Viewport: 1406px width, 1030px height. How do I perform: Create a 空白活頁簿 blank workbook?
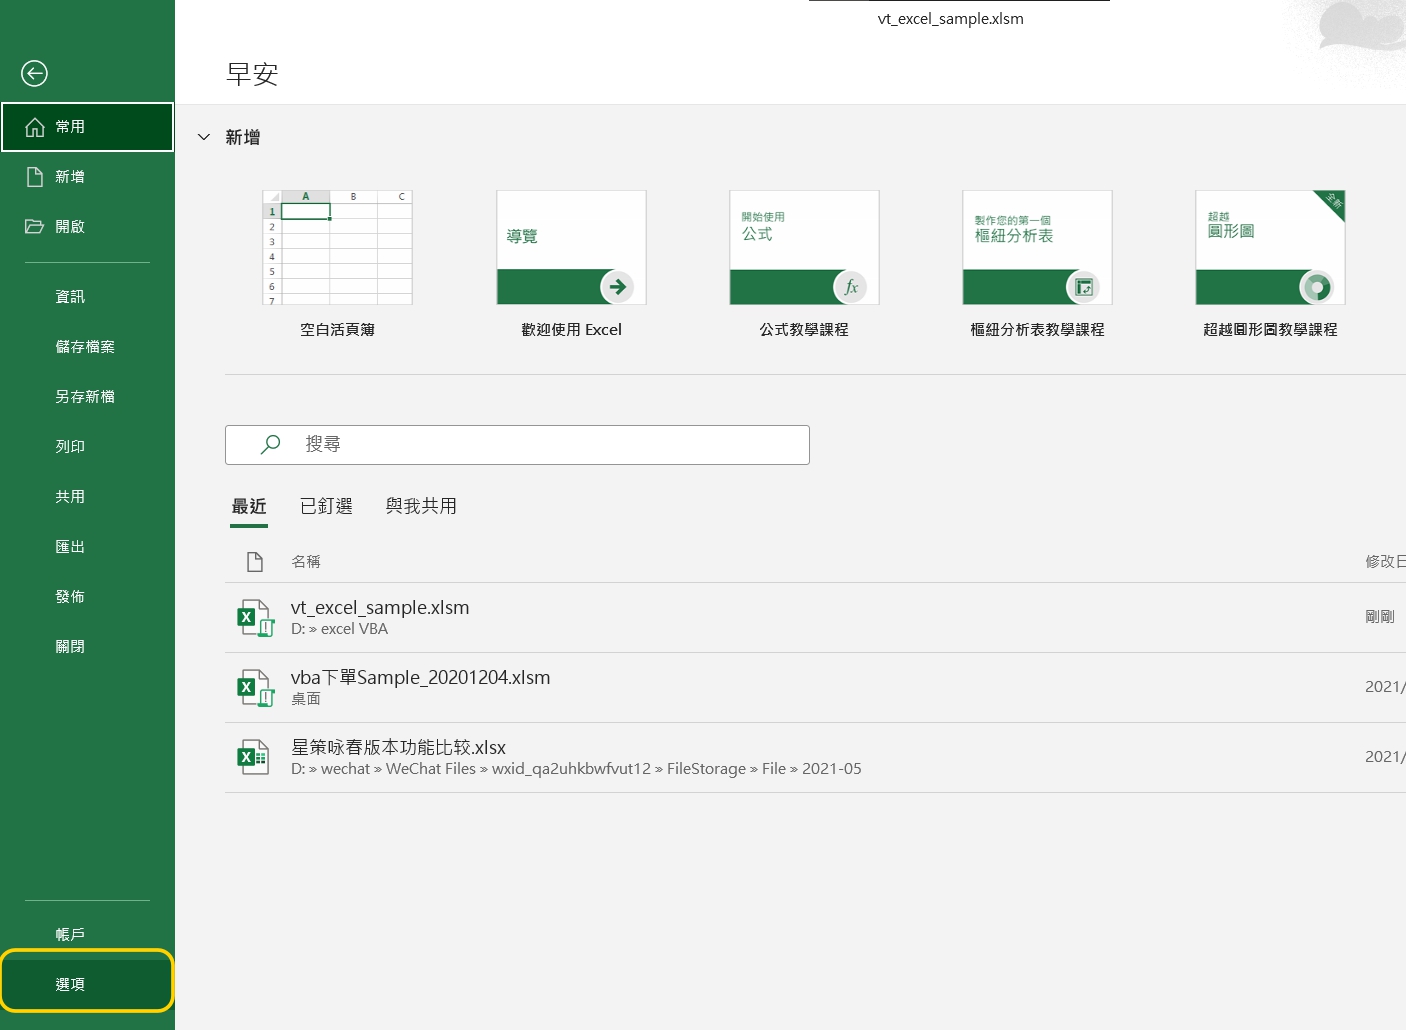(337, 265)
